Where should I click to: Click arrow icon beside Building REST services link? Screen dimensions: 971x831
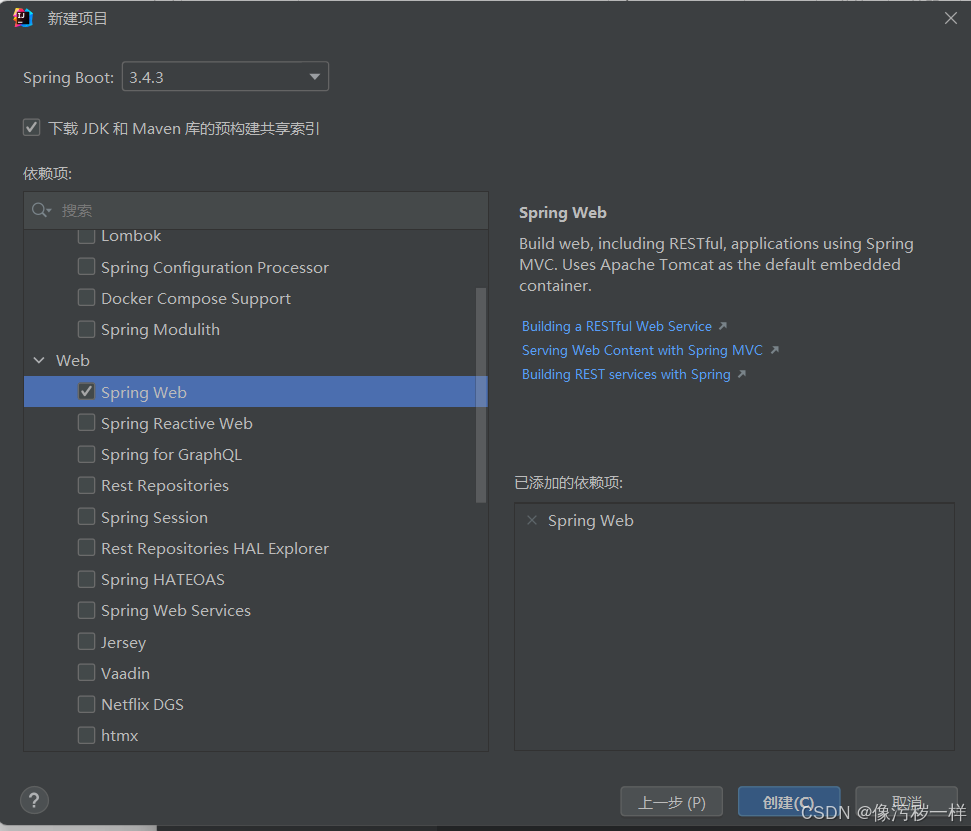click(x=741, y=374)
